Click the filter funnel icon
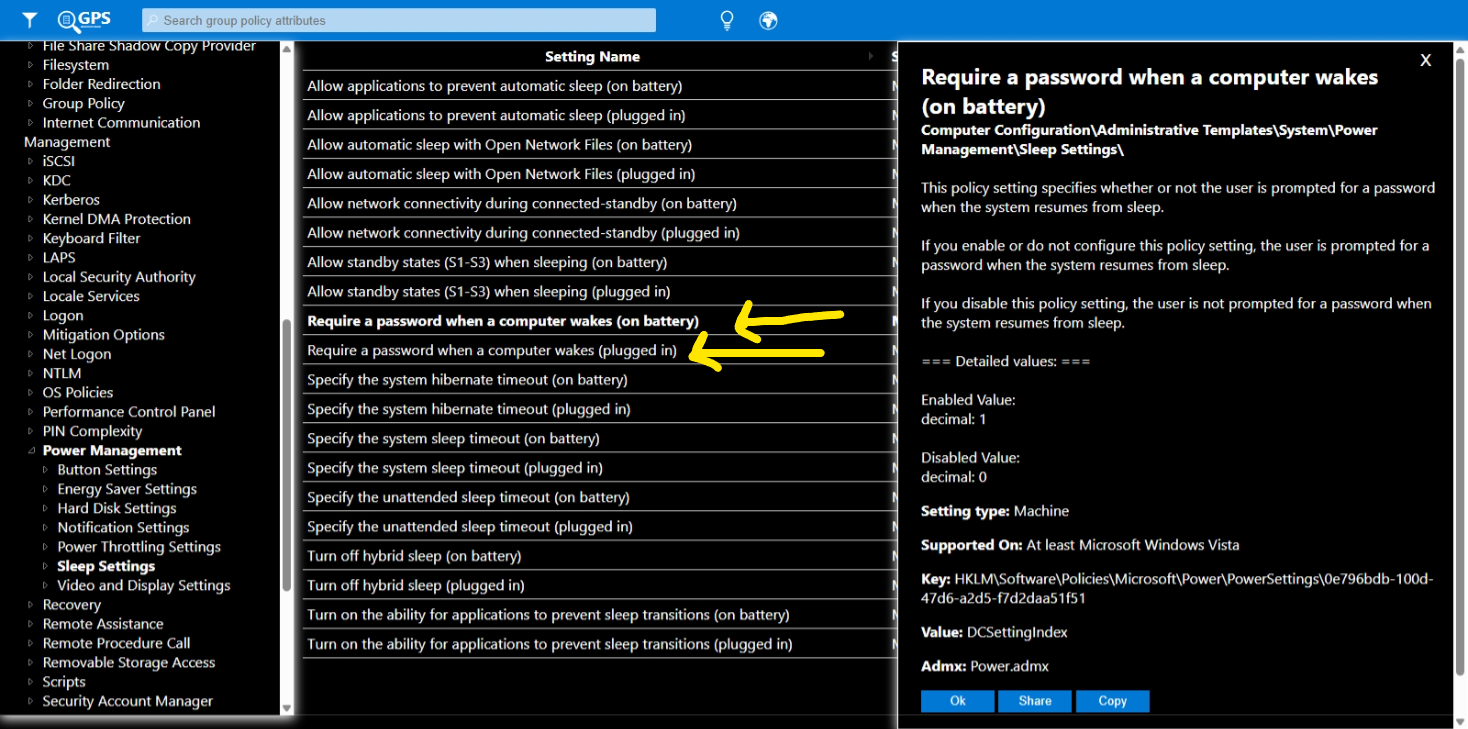The height and width of the screenshot is (729, 1468). coord(30,20)
